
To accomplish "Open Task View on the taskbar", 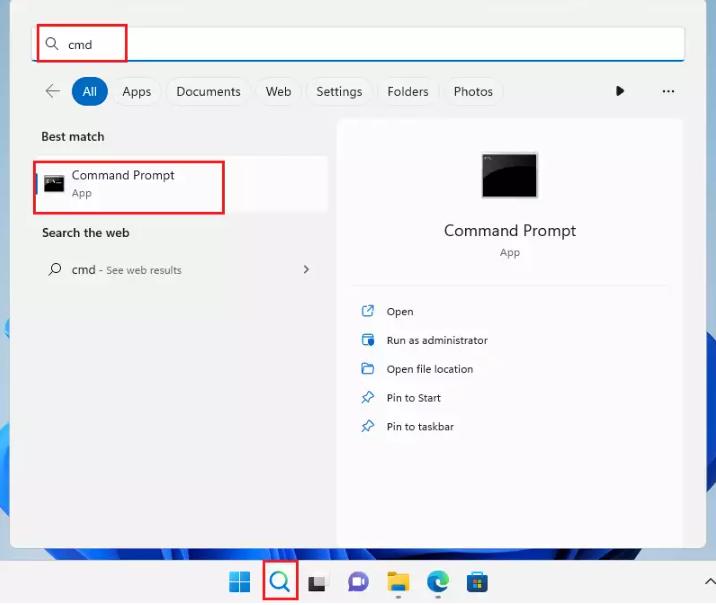I will (x=318, y=582).
